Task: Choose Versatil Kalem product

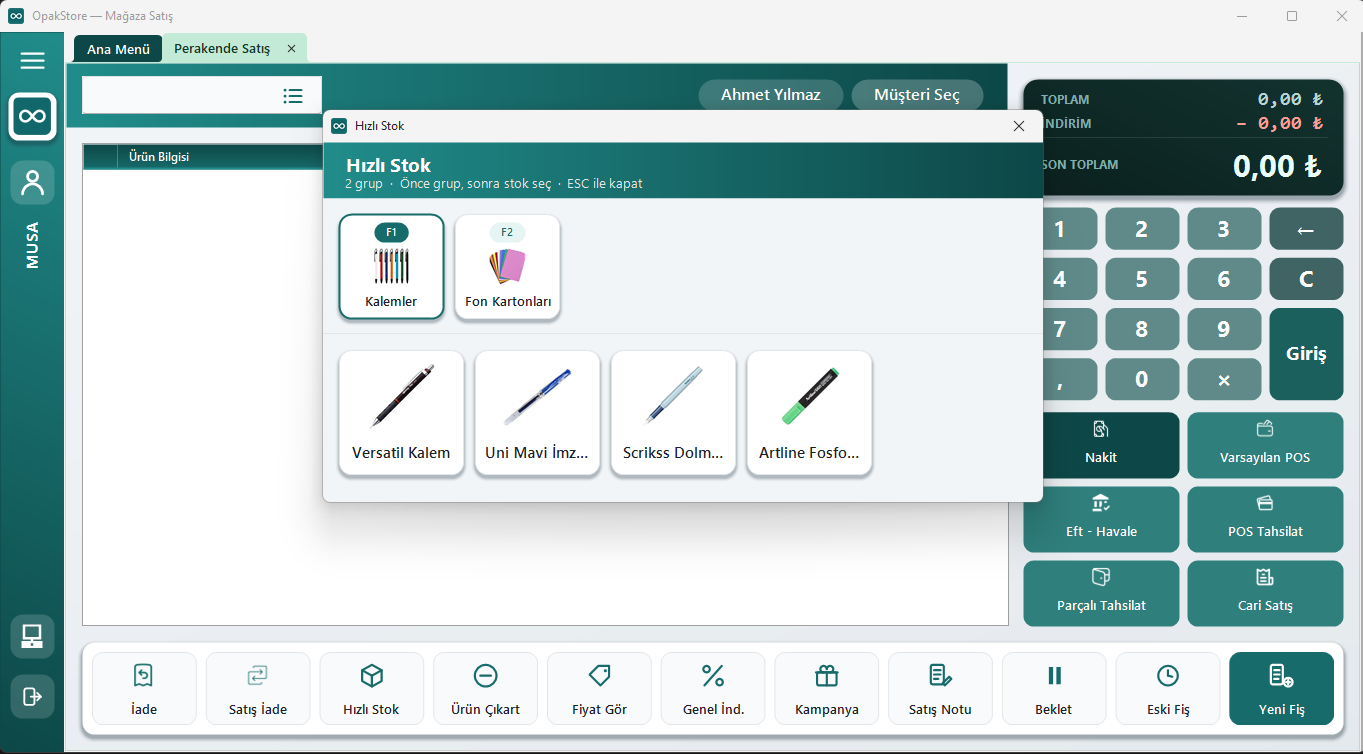Action: tap(401, 413)
